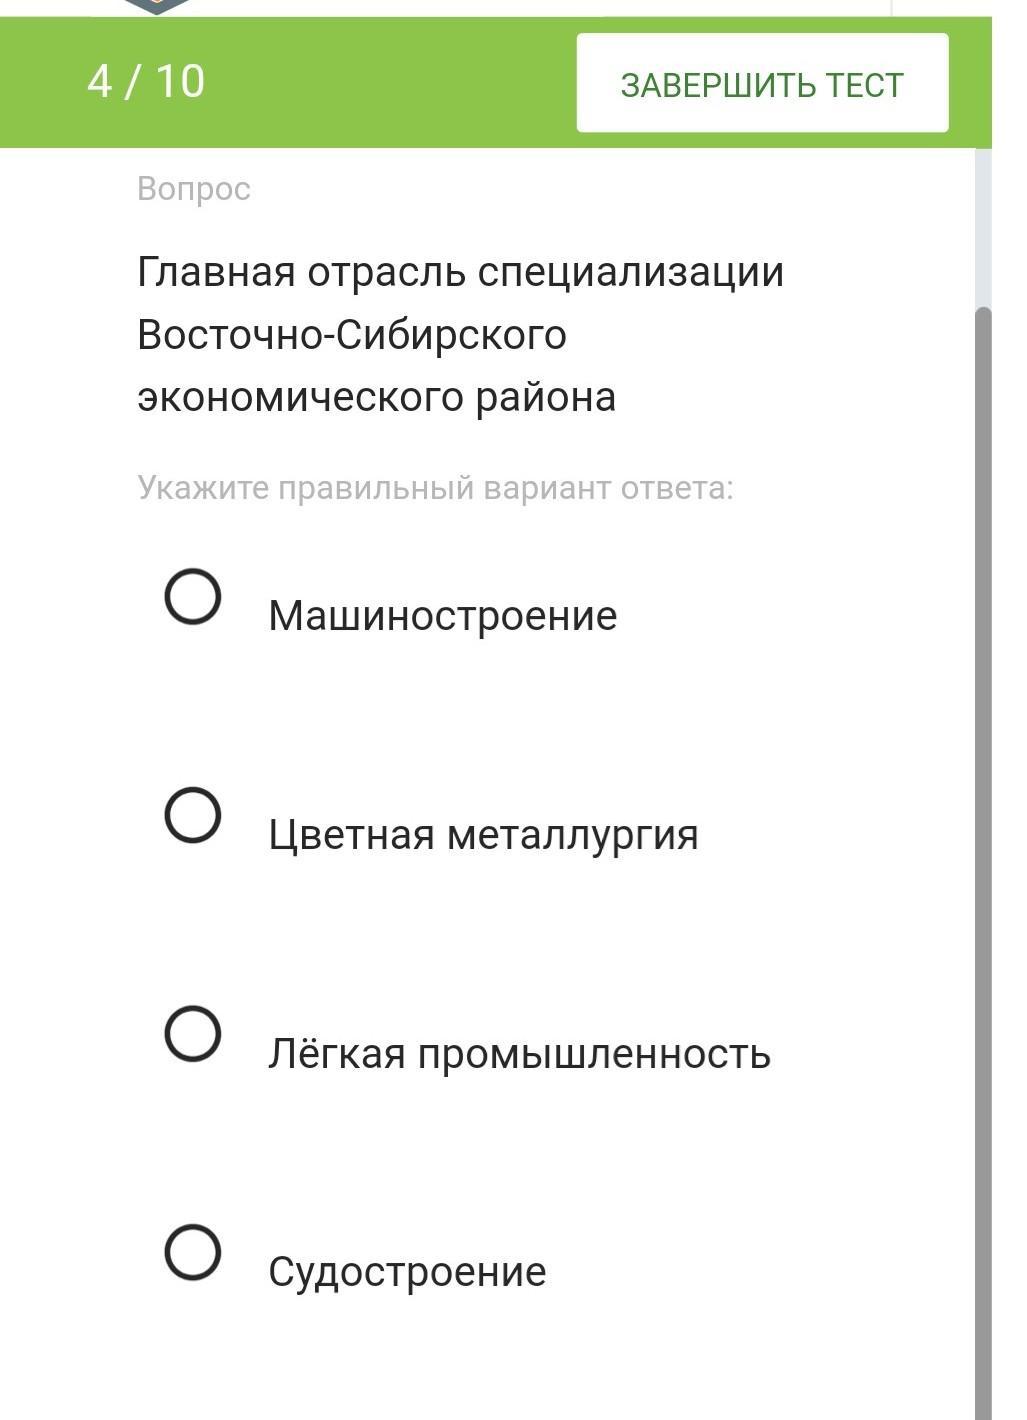Click the ЗАВЕРШИТЬ ТЕСТ button
Screen dimensions: 1027x1420
click(762, 83)
